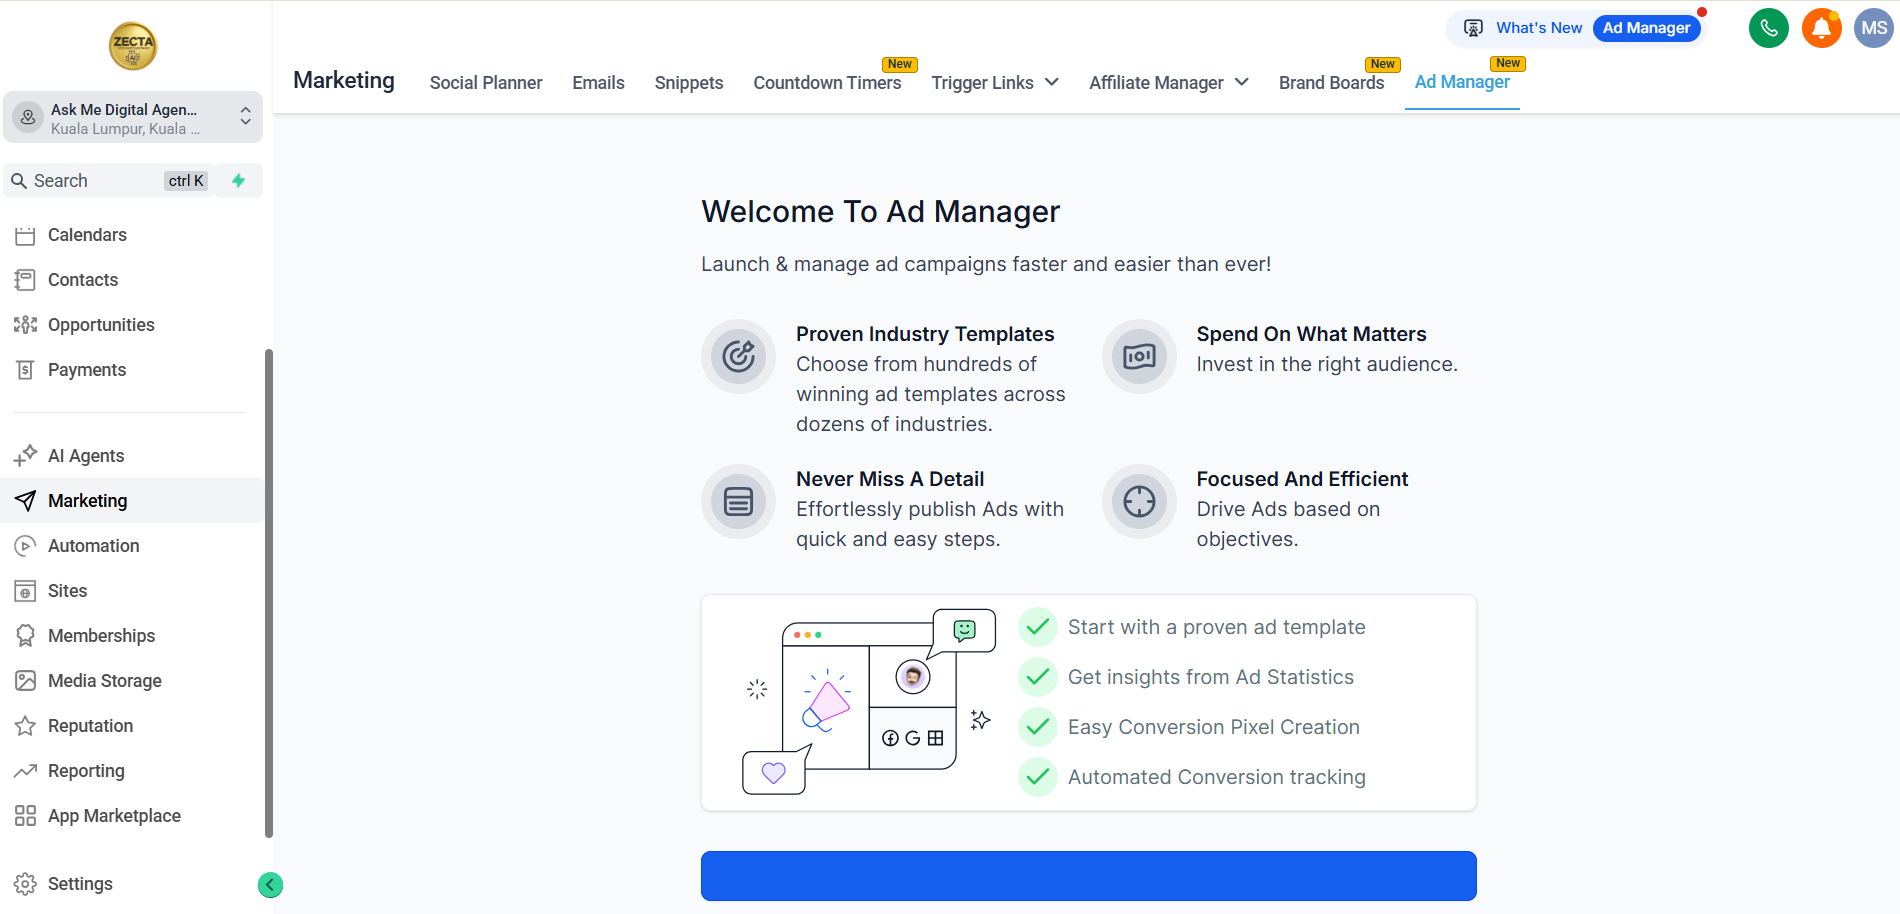Image resolution: width=1900 pixels, height=914 pixels.
Task: Open AI Agents in the sidebar
Action: tap(86, 456)
